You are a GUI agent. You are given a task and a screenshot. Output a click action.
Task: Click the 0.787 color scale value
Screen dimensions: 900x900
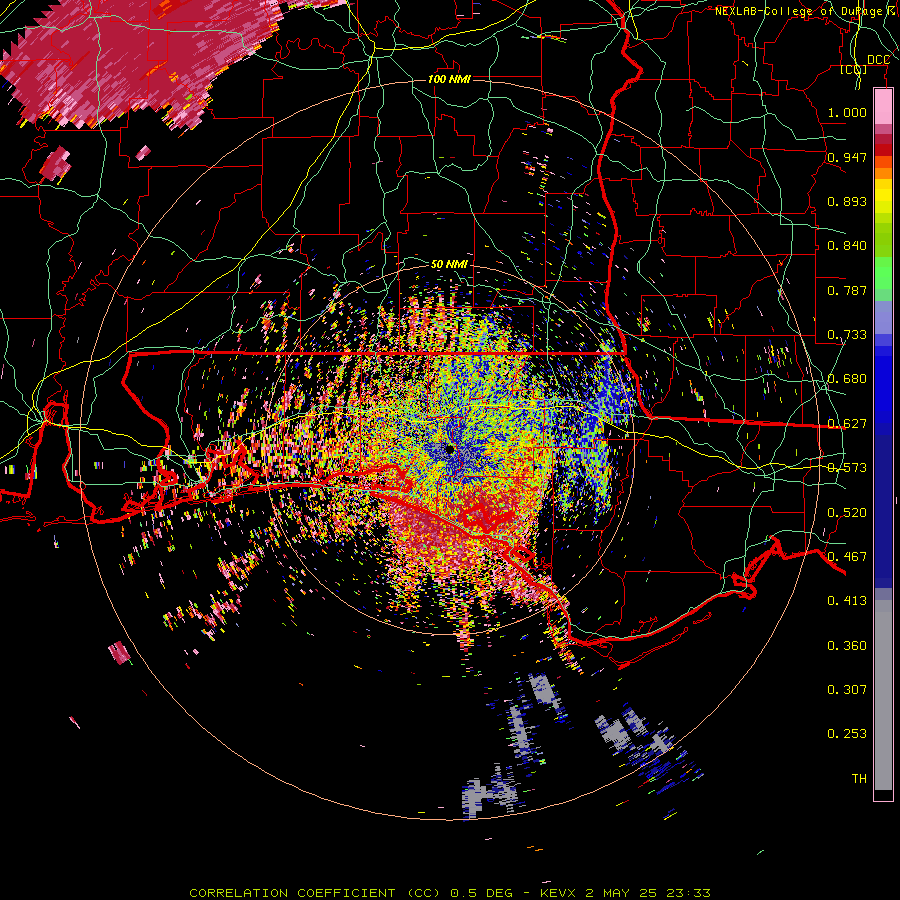tap(847, 290)
